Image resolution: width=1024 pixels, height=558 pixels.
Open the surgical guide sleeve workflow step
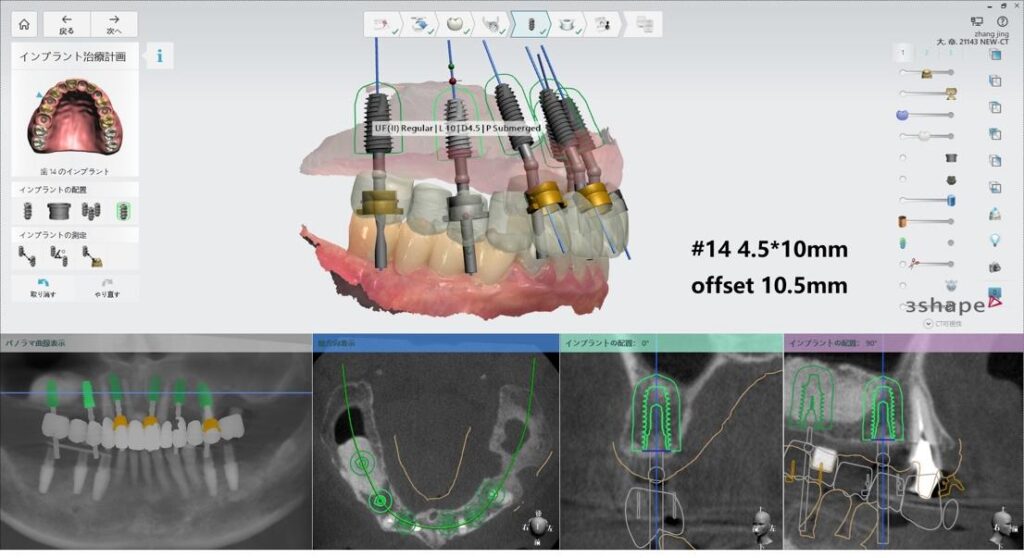(x=568, y=24)
